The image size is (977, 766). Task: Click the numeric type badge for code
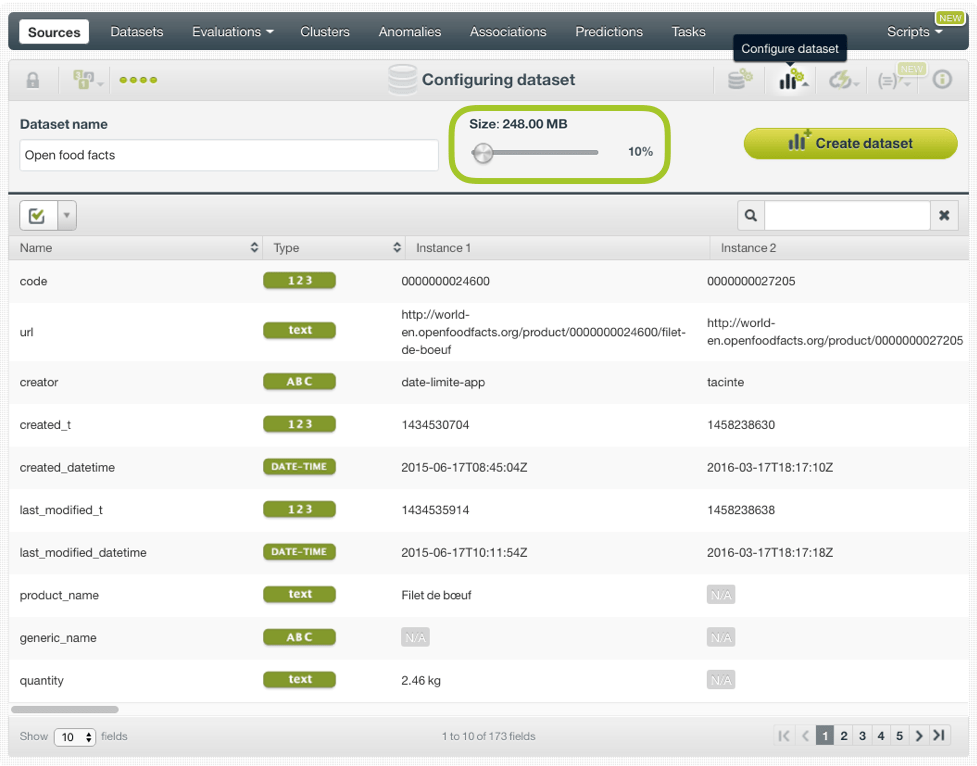click(300, 280)
